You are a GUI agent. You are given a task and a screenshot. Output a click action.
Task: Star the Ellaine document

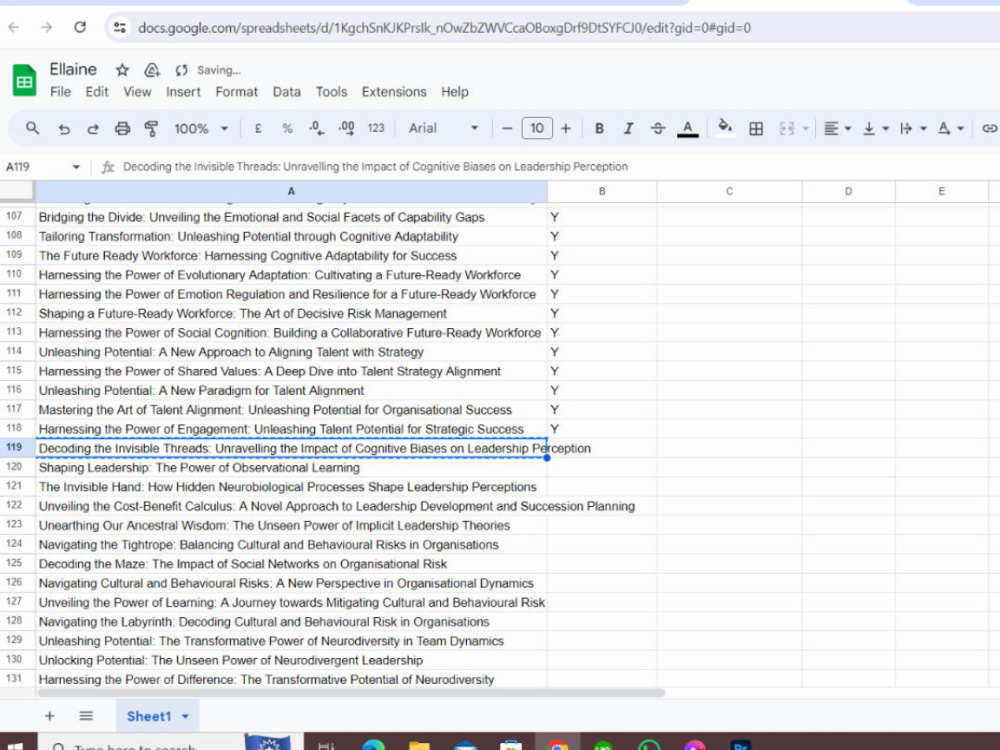coord(122,70)
